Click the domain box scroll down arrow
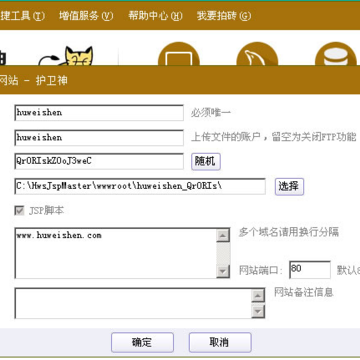This screenshot has width=360, height=360. click(x=223, y=271)
